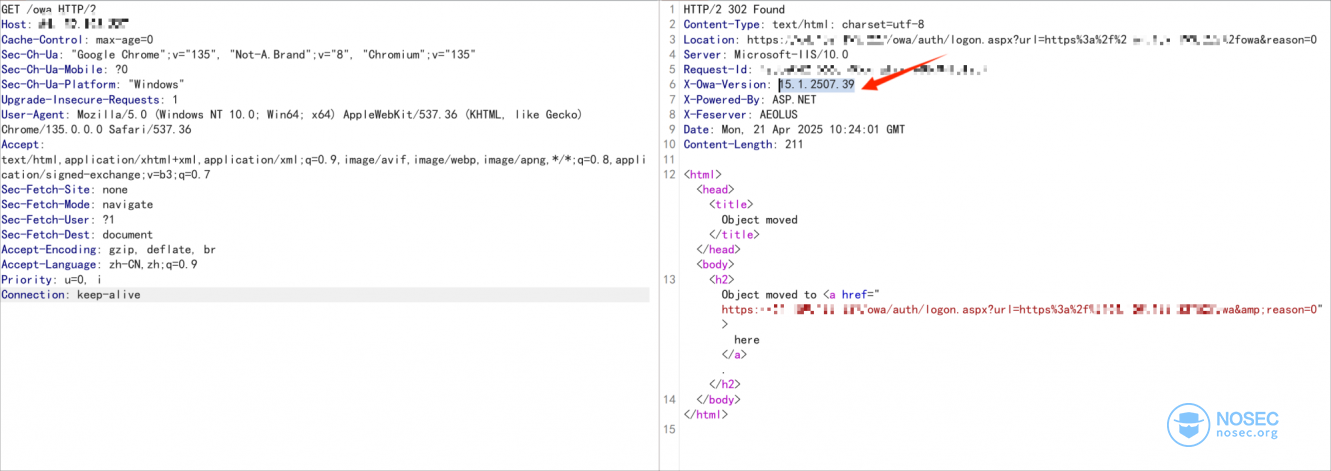Click the Sec-Fetch-User: ?1 header
This screenshot has height=471, width=1331.
point(59,219)
